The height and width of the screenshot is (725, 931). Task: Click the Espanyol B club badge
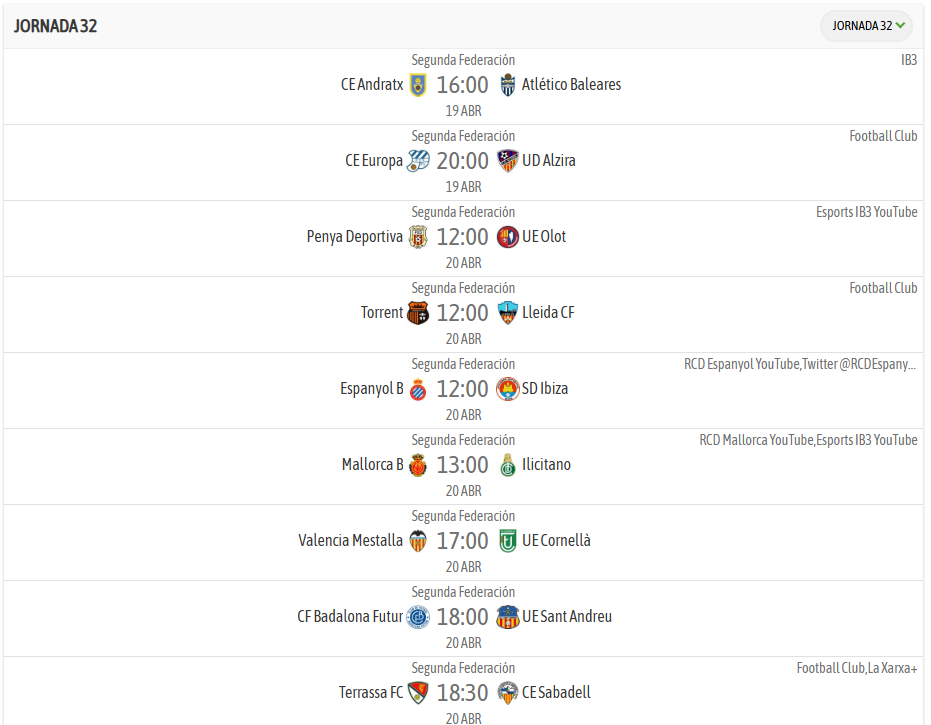(x=418, y=389)
